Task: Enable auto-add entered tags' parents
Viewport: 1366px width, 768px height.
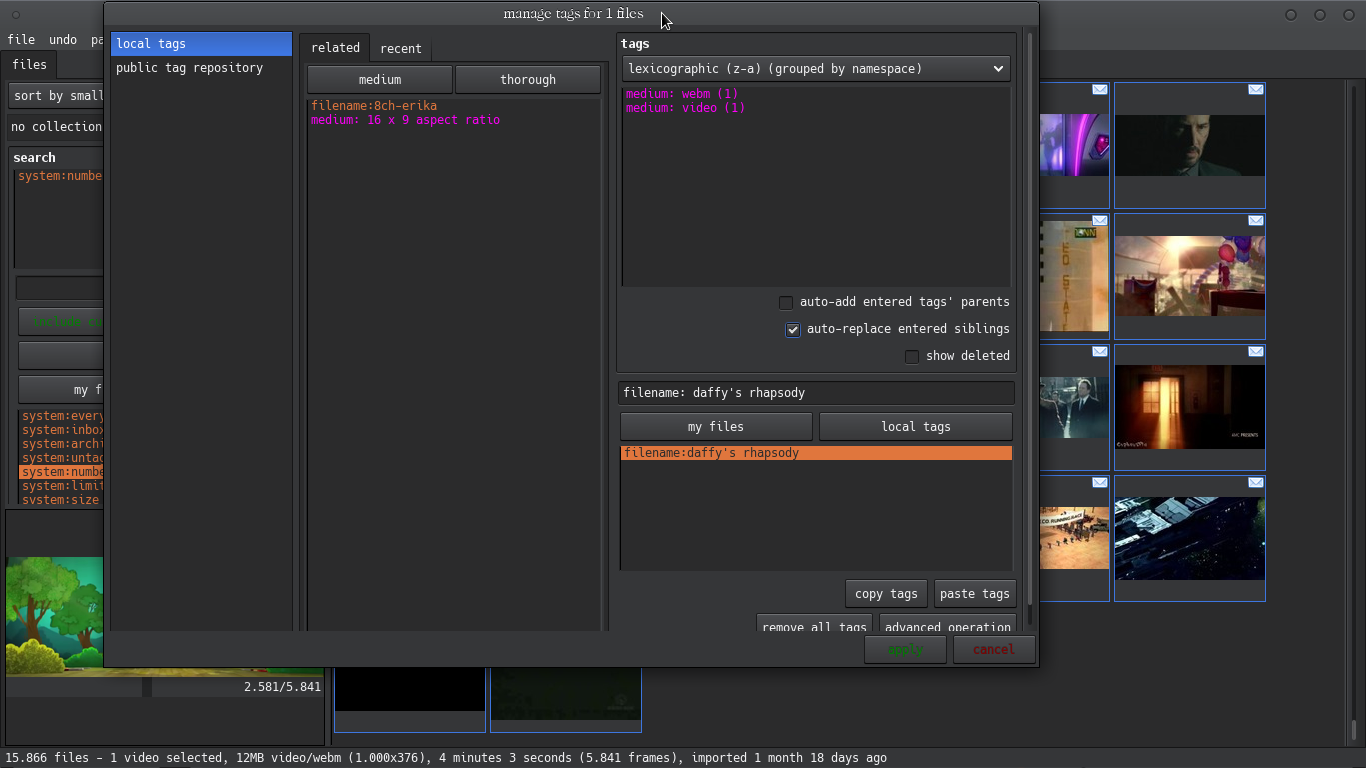Action: [786, 302]
